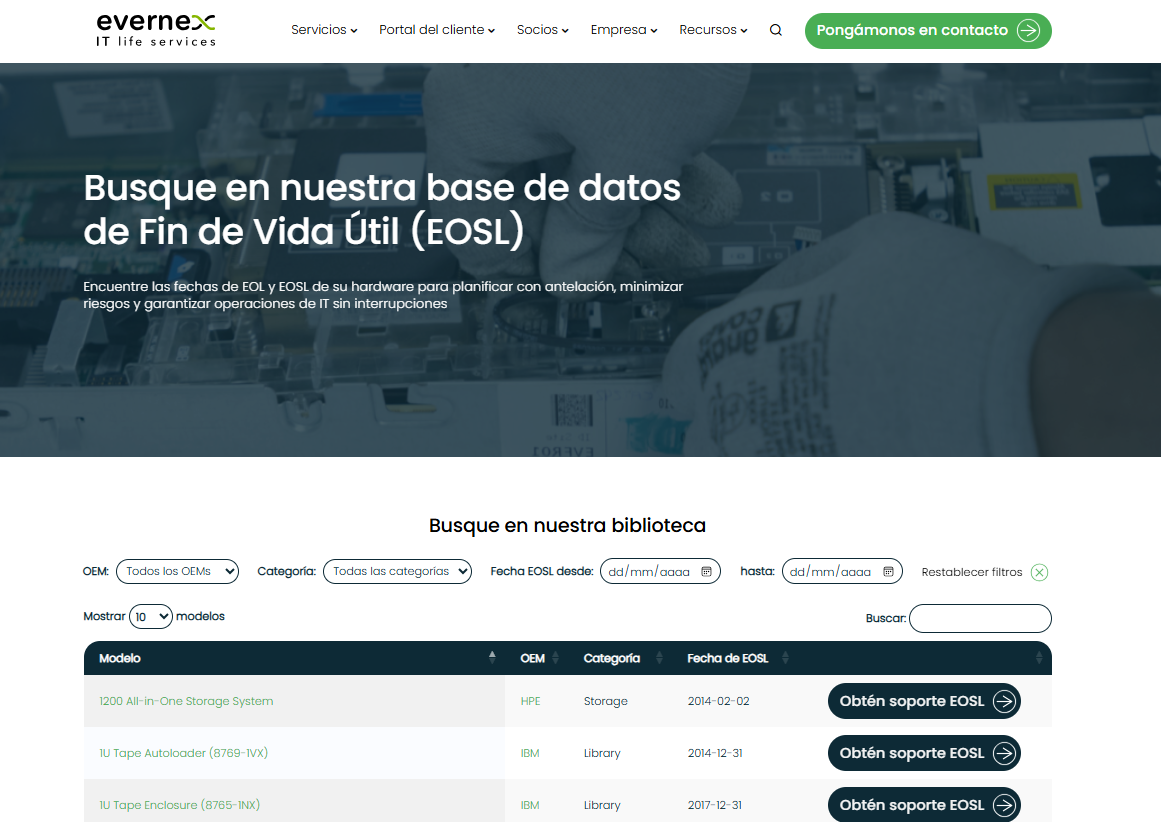Sort table by Fecha de EOSL arrows
Screen dimensions: 1161x822
786,658
